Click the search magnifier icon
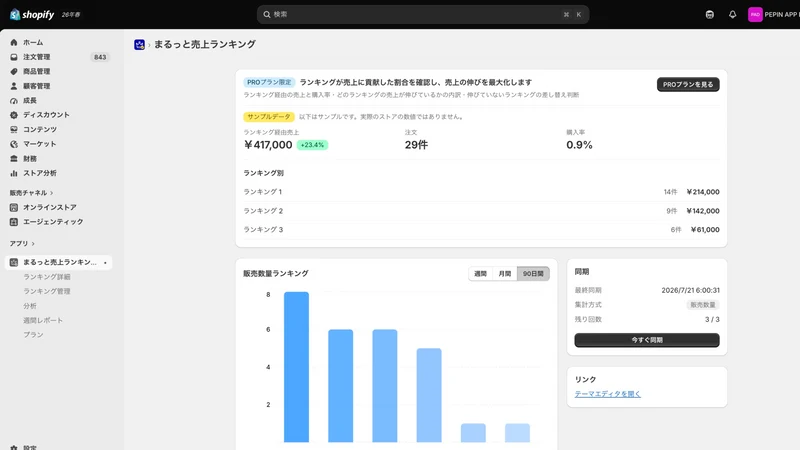 pyautogui.click(x=266, y=14)
